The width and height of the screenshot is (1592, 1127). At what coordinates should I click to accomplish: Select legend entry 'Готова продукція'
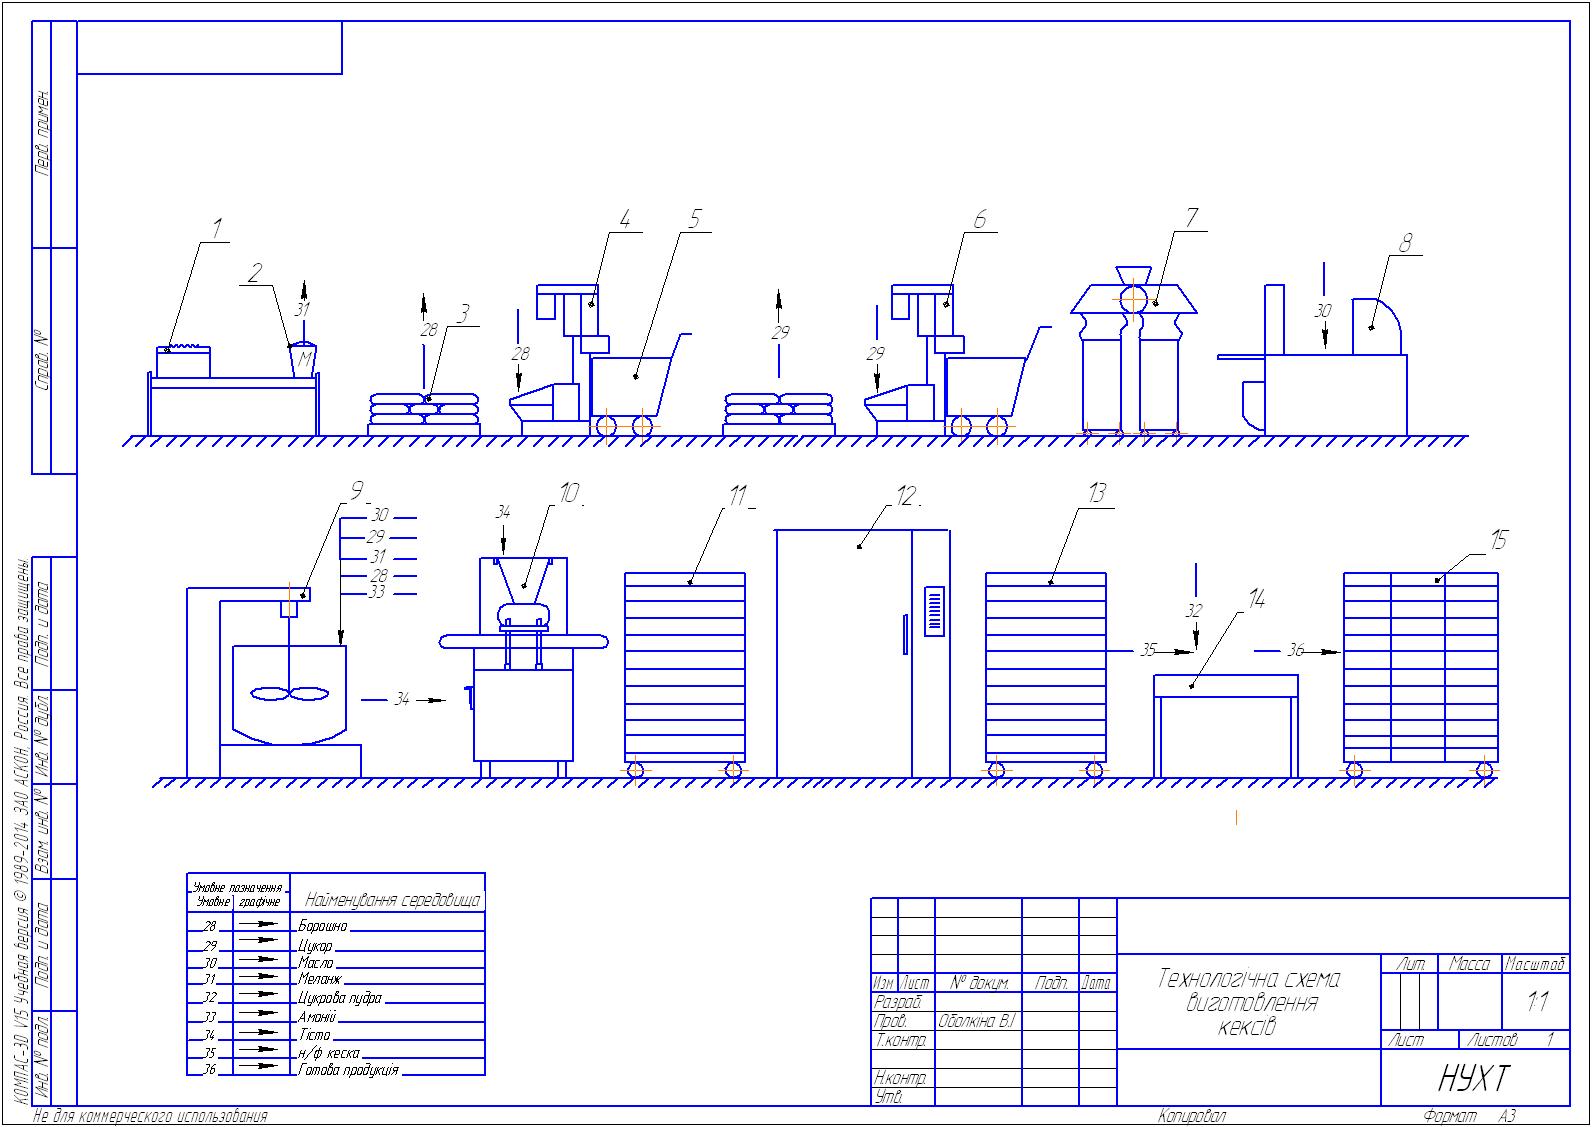(348, 1070)
